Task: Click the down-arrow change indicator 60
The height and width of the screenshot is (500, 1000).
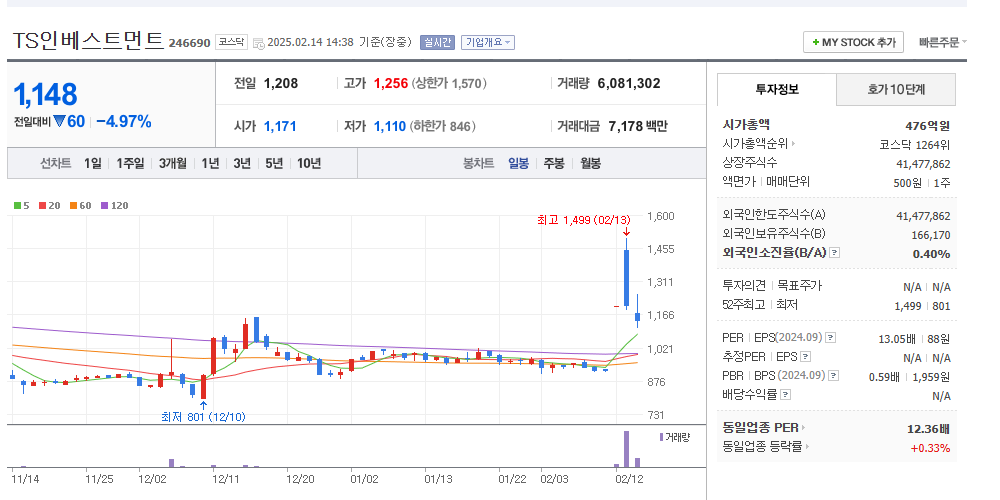Action: tap(69, 121)
